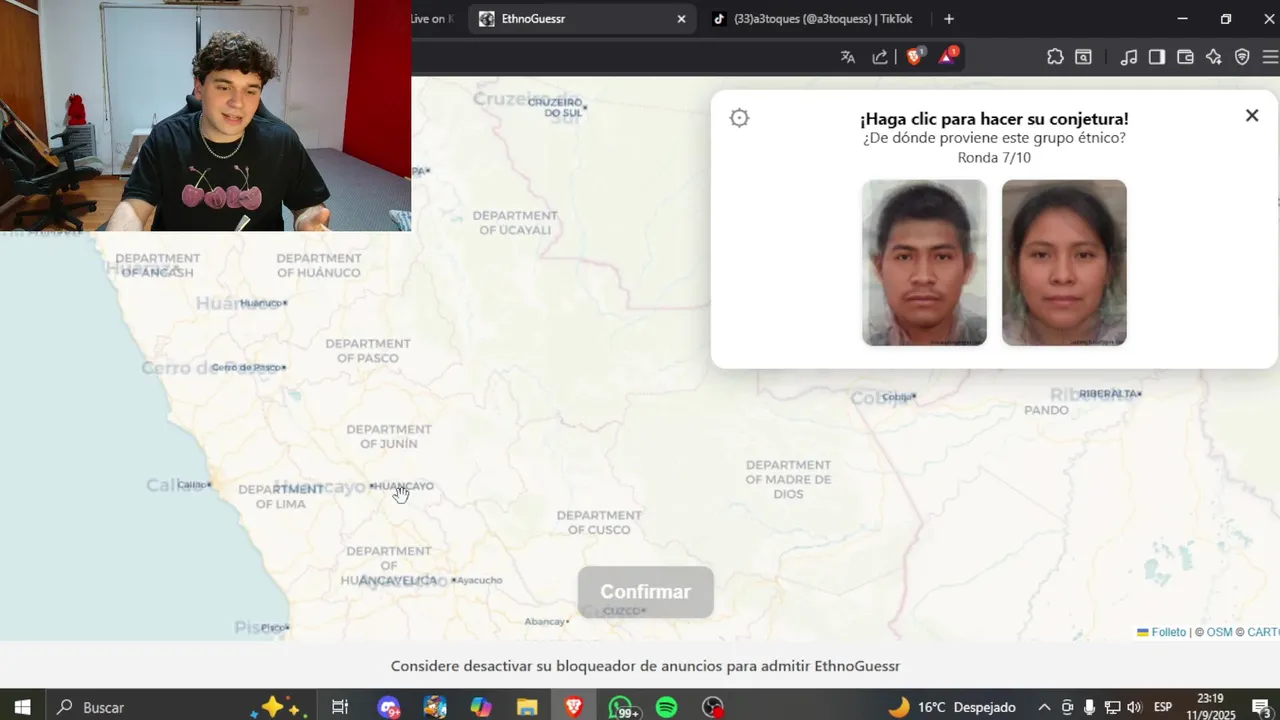Click Huancayo on the map

(402, 486)
